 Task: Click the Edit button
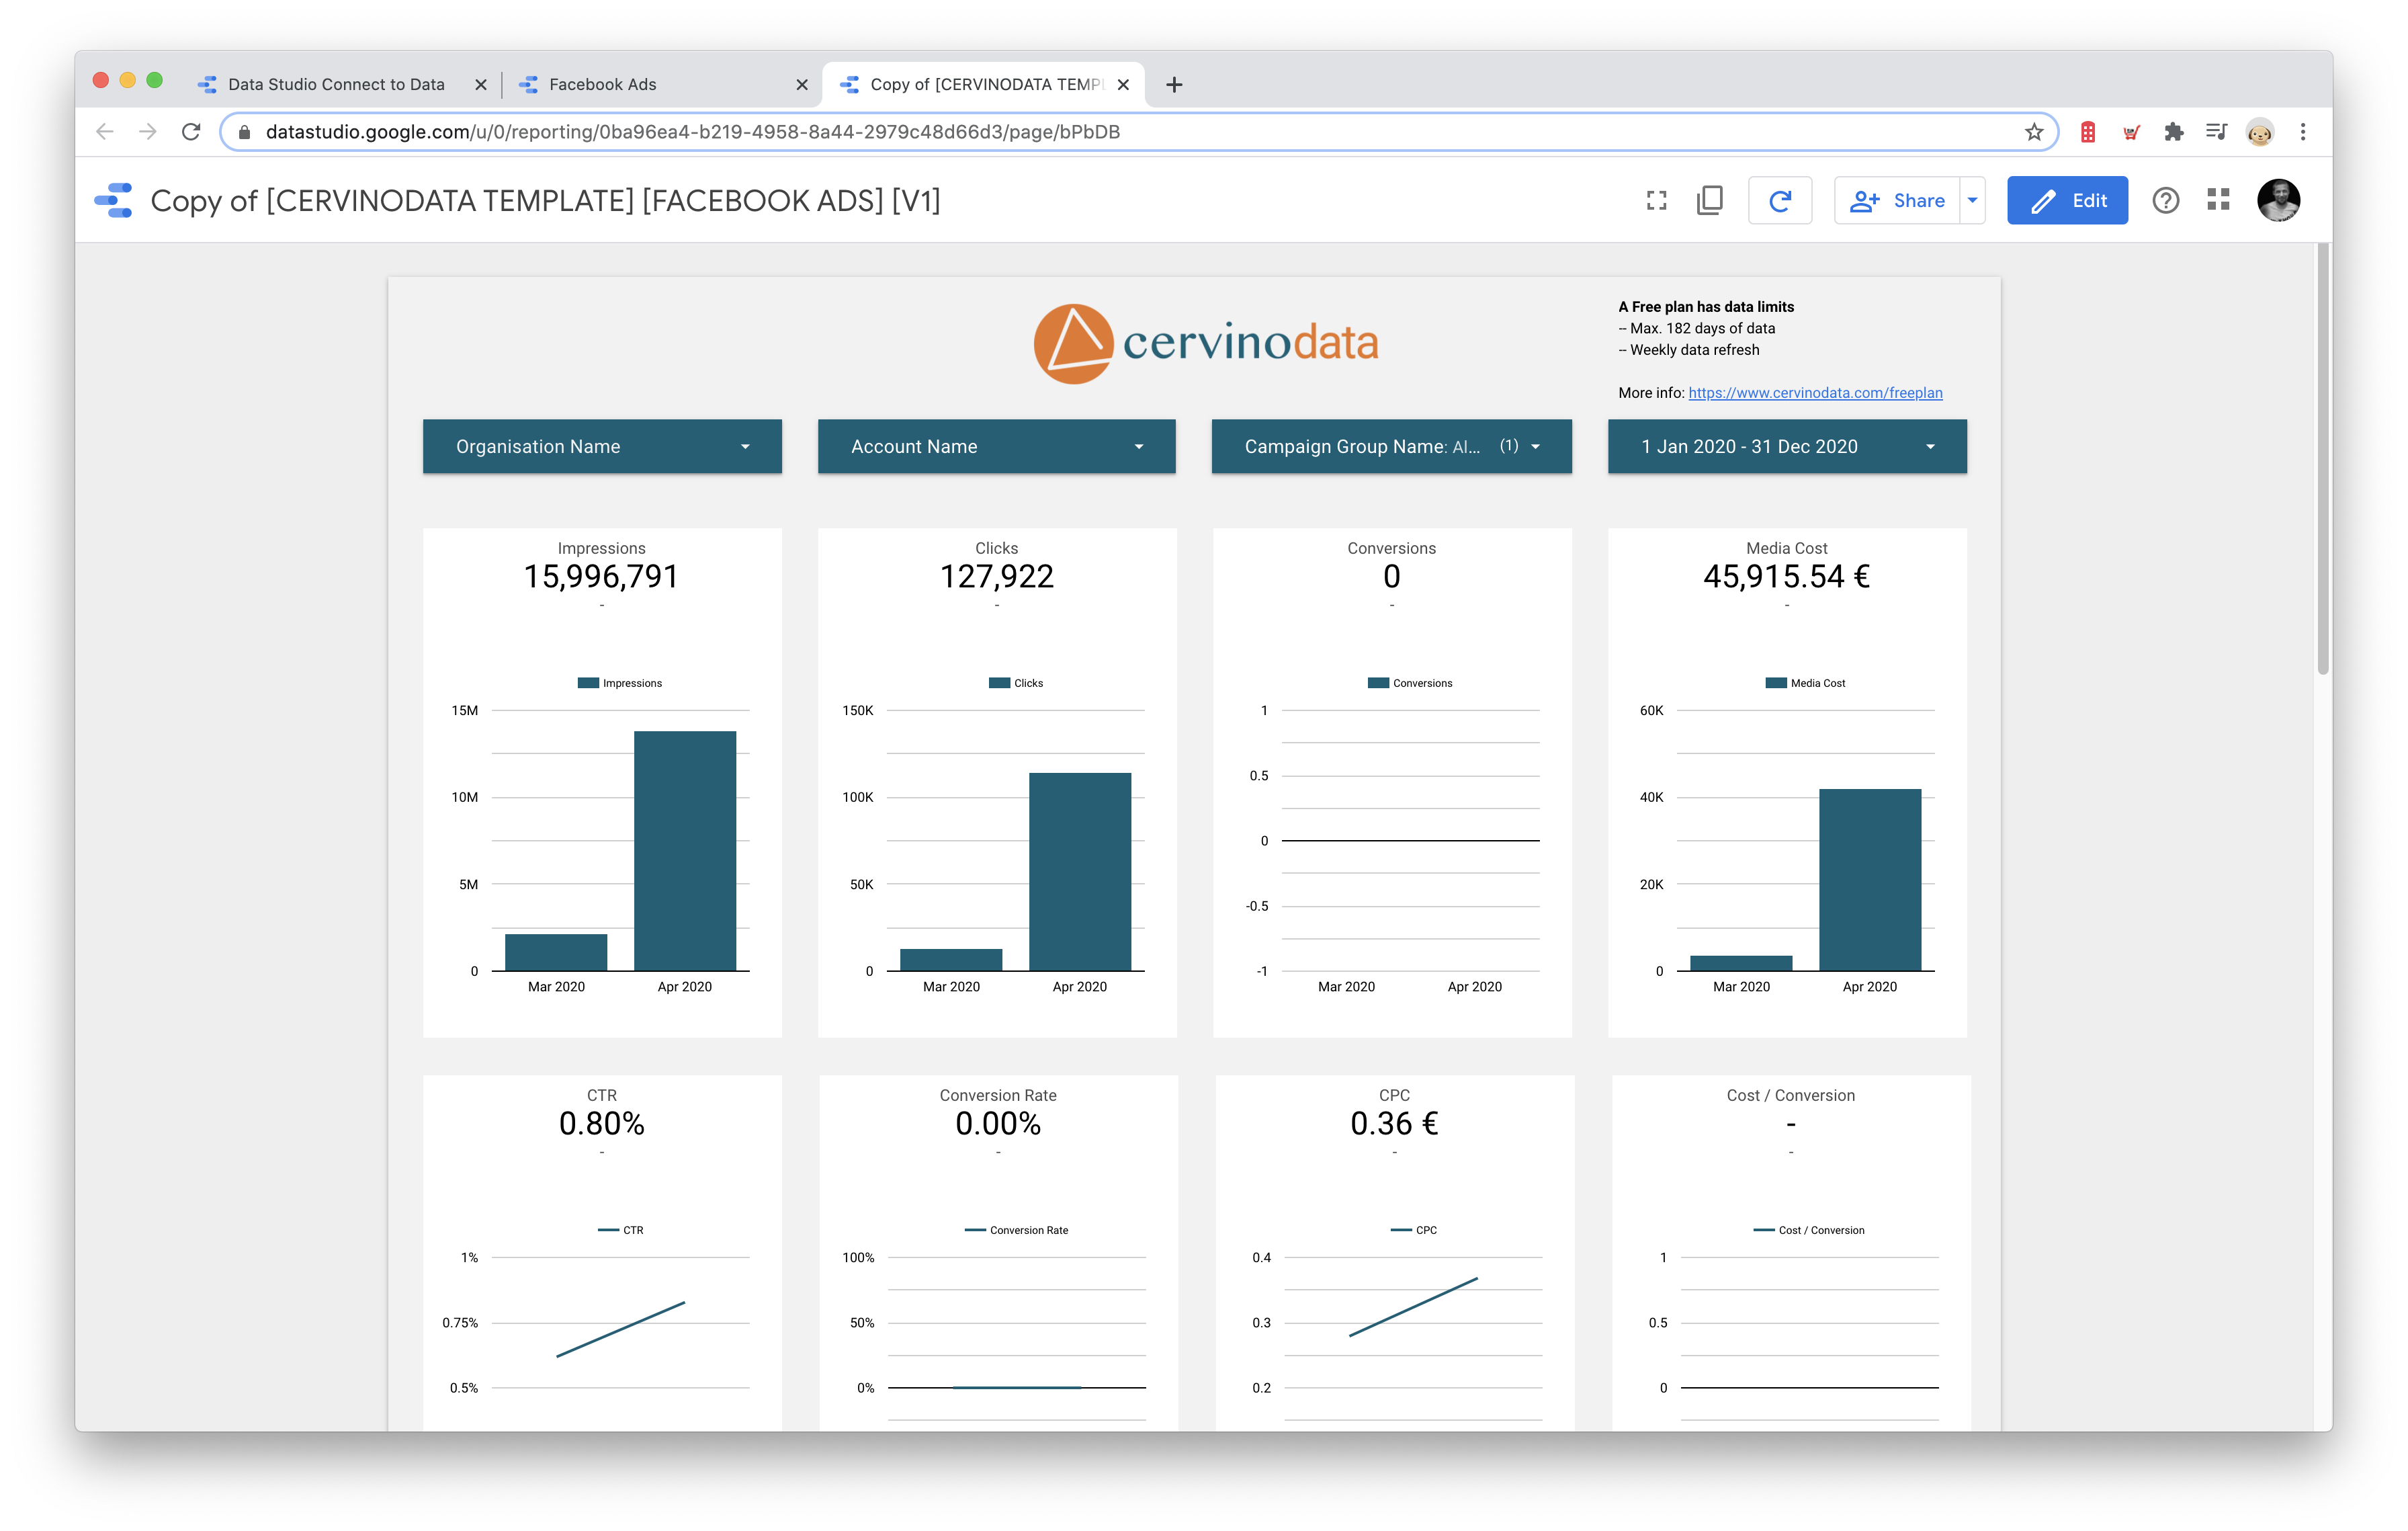point(2067,201)
